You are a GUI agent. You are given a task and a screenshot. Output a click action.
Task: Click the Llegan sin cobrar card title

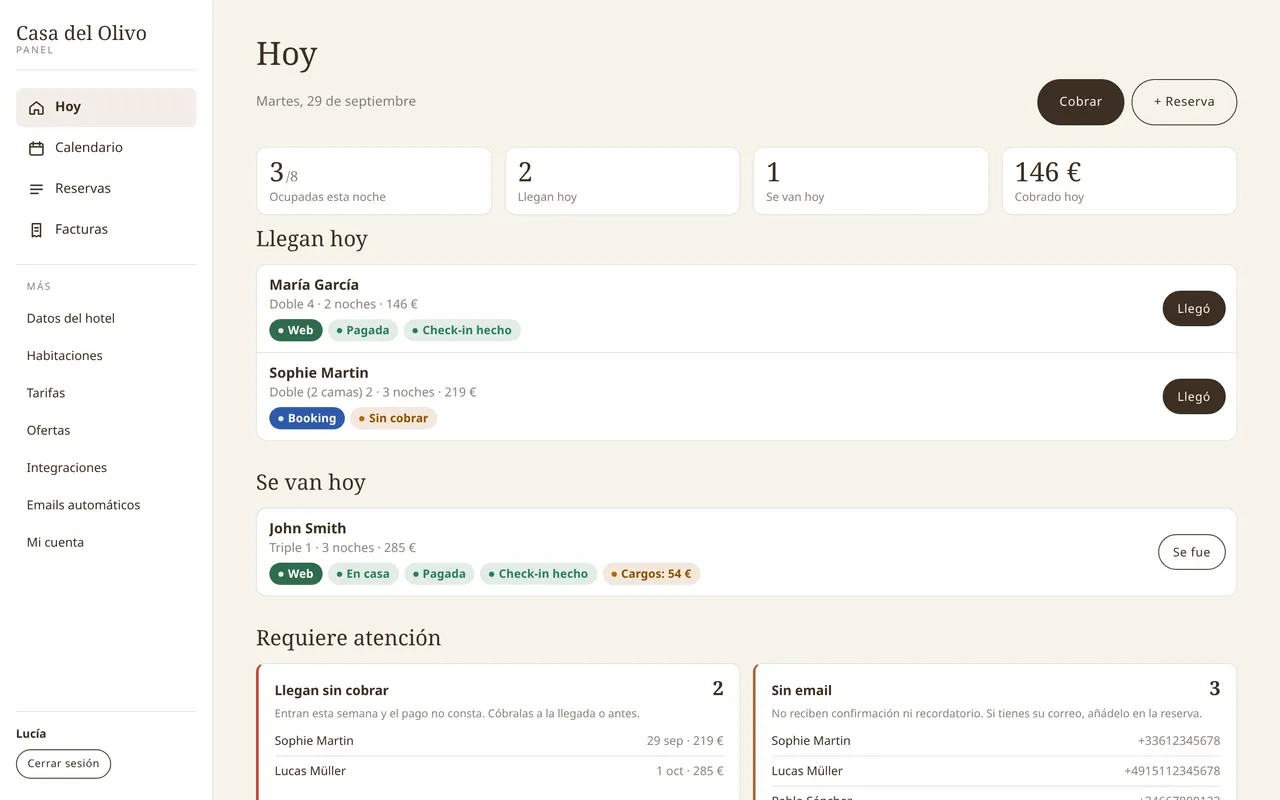pyautogui.click(x=332, y=690)
